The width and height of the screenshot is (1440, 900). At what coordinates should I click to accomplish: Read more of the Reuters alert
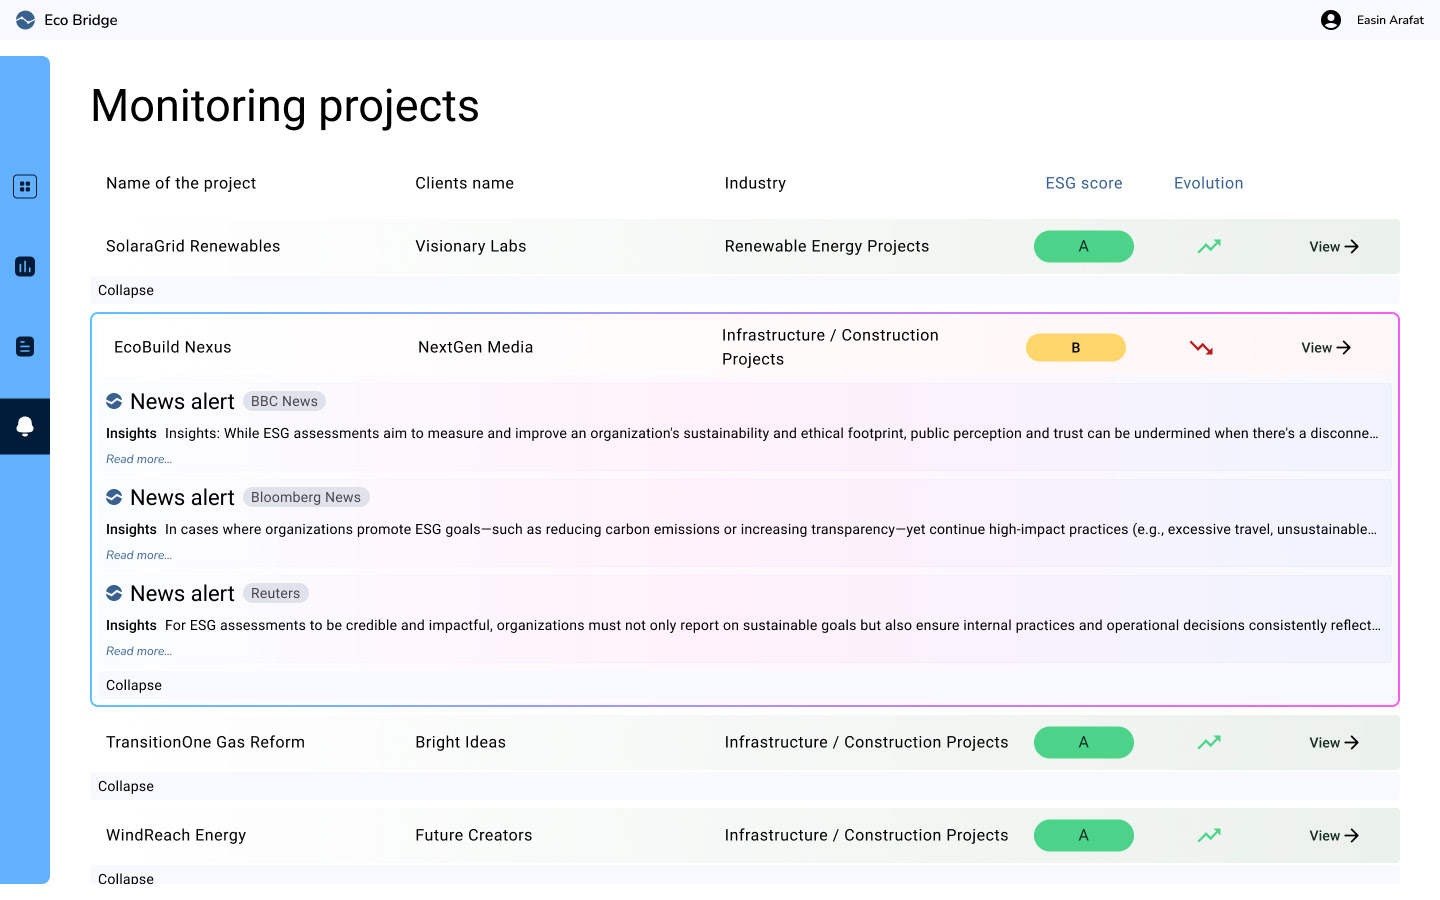pyautogui.click(x=139, y=651)
